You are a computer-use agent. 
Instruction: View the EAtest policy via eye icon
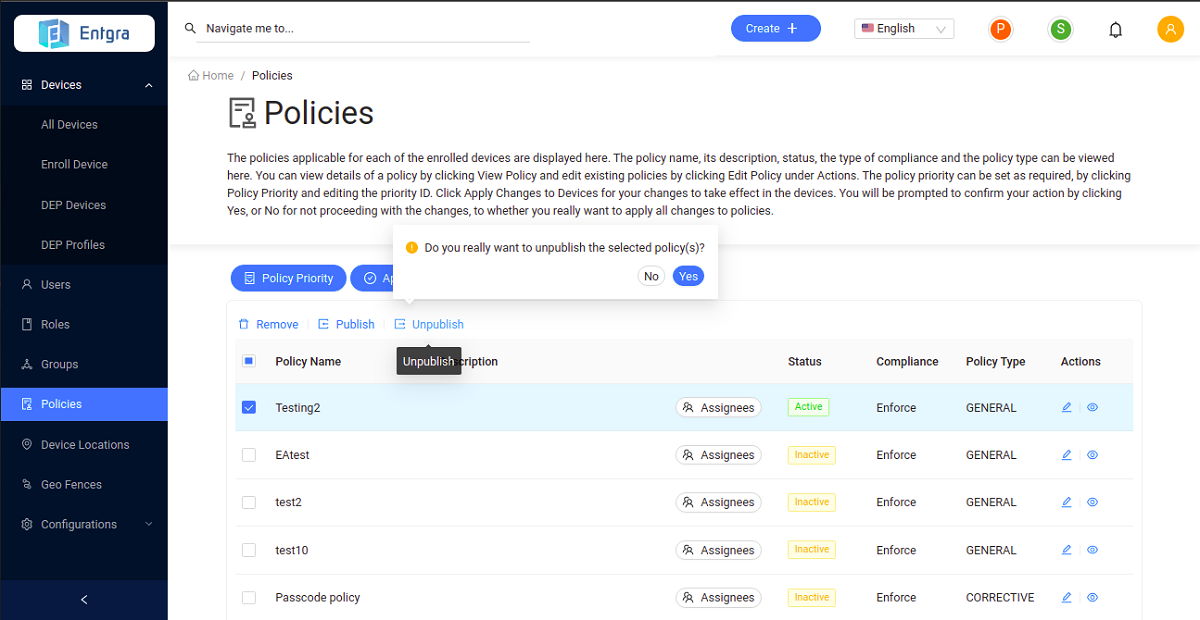tap(1093, 455)
